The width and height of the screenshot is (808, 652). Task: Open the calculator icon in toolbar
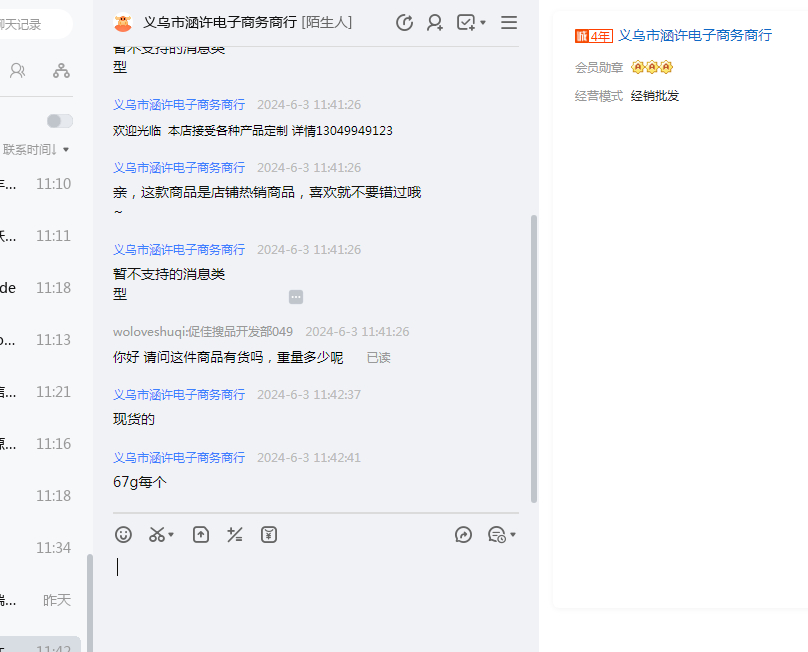(x=235, y=535)
